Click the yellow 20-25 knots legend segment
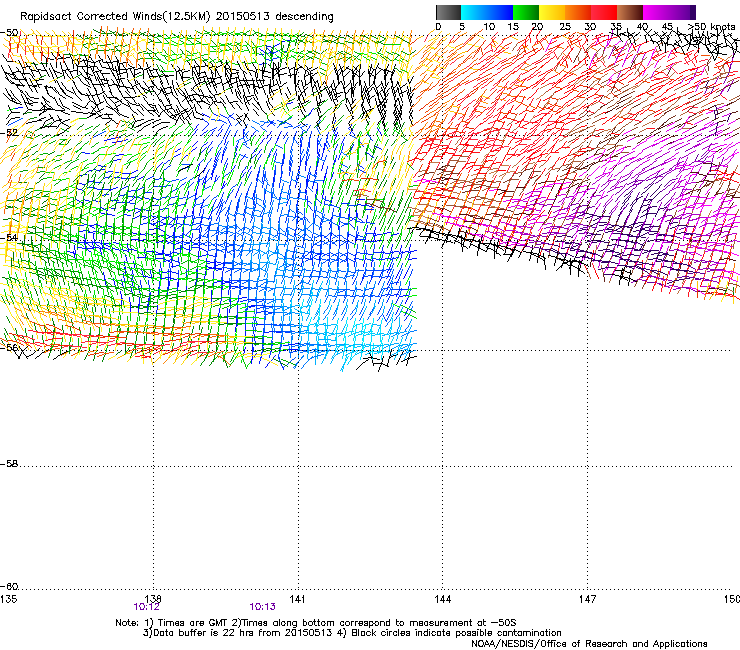740x650 pixels. (552, 12)
